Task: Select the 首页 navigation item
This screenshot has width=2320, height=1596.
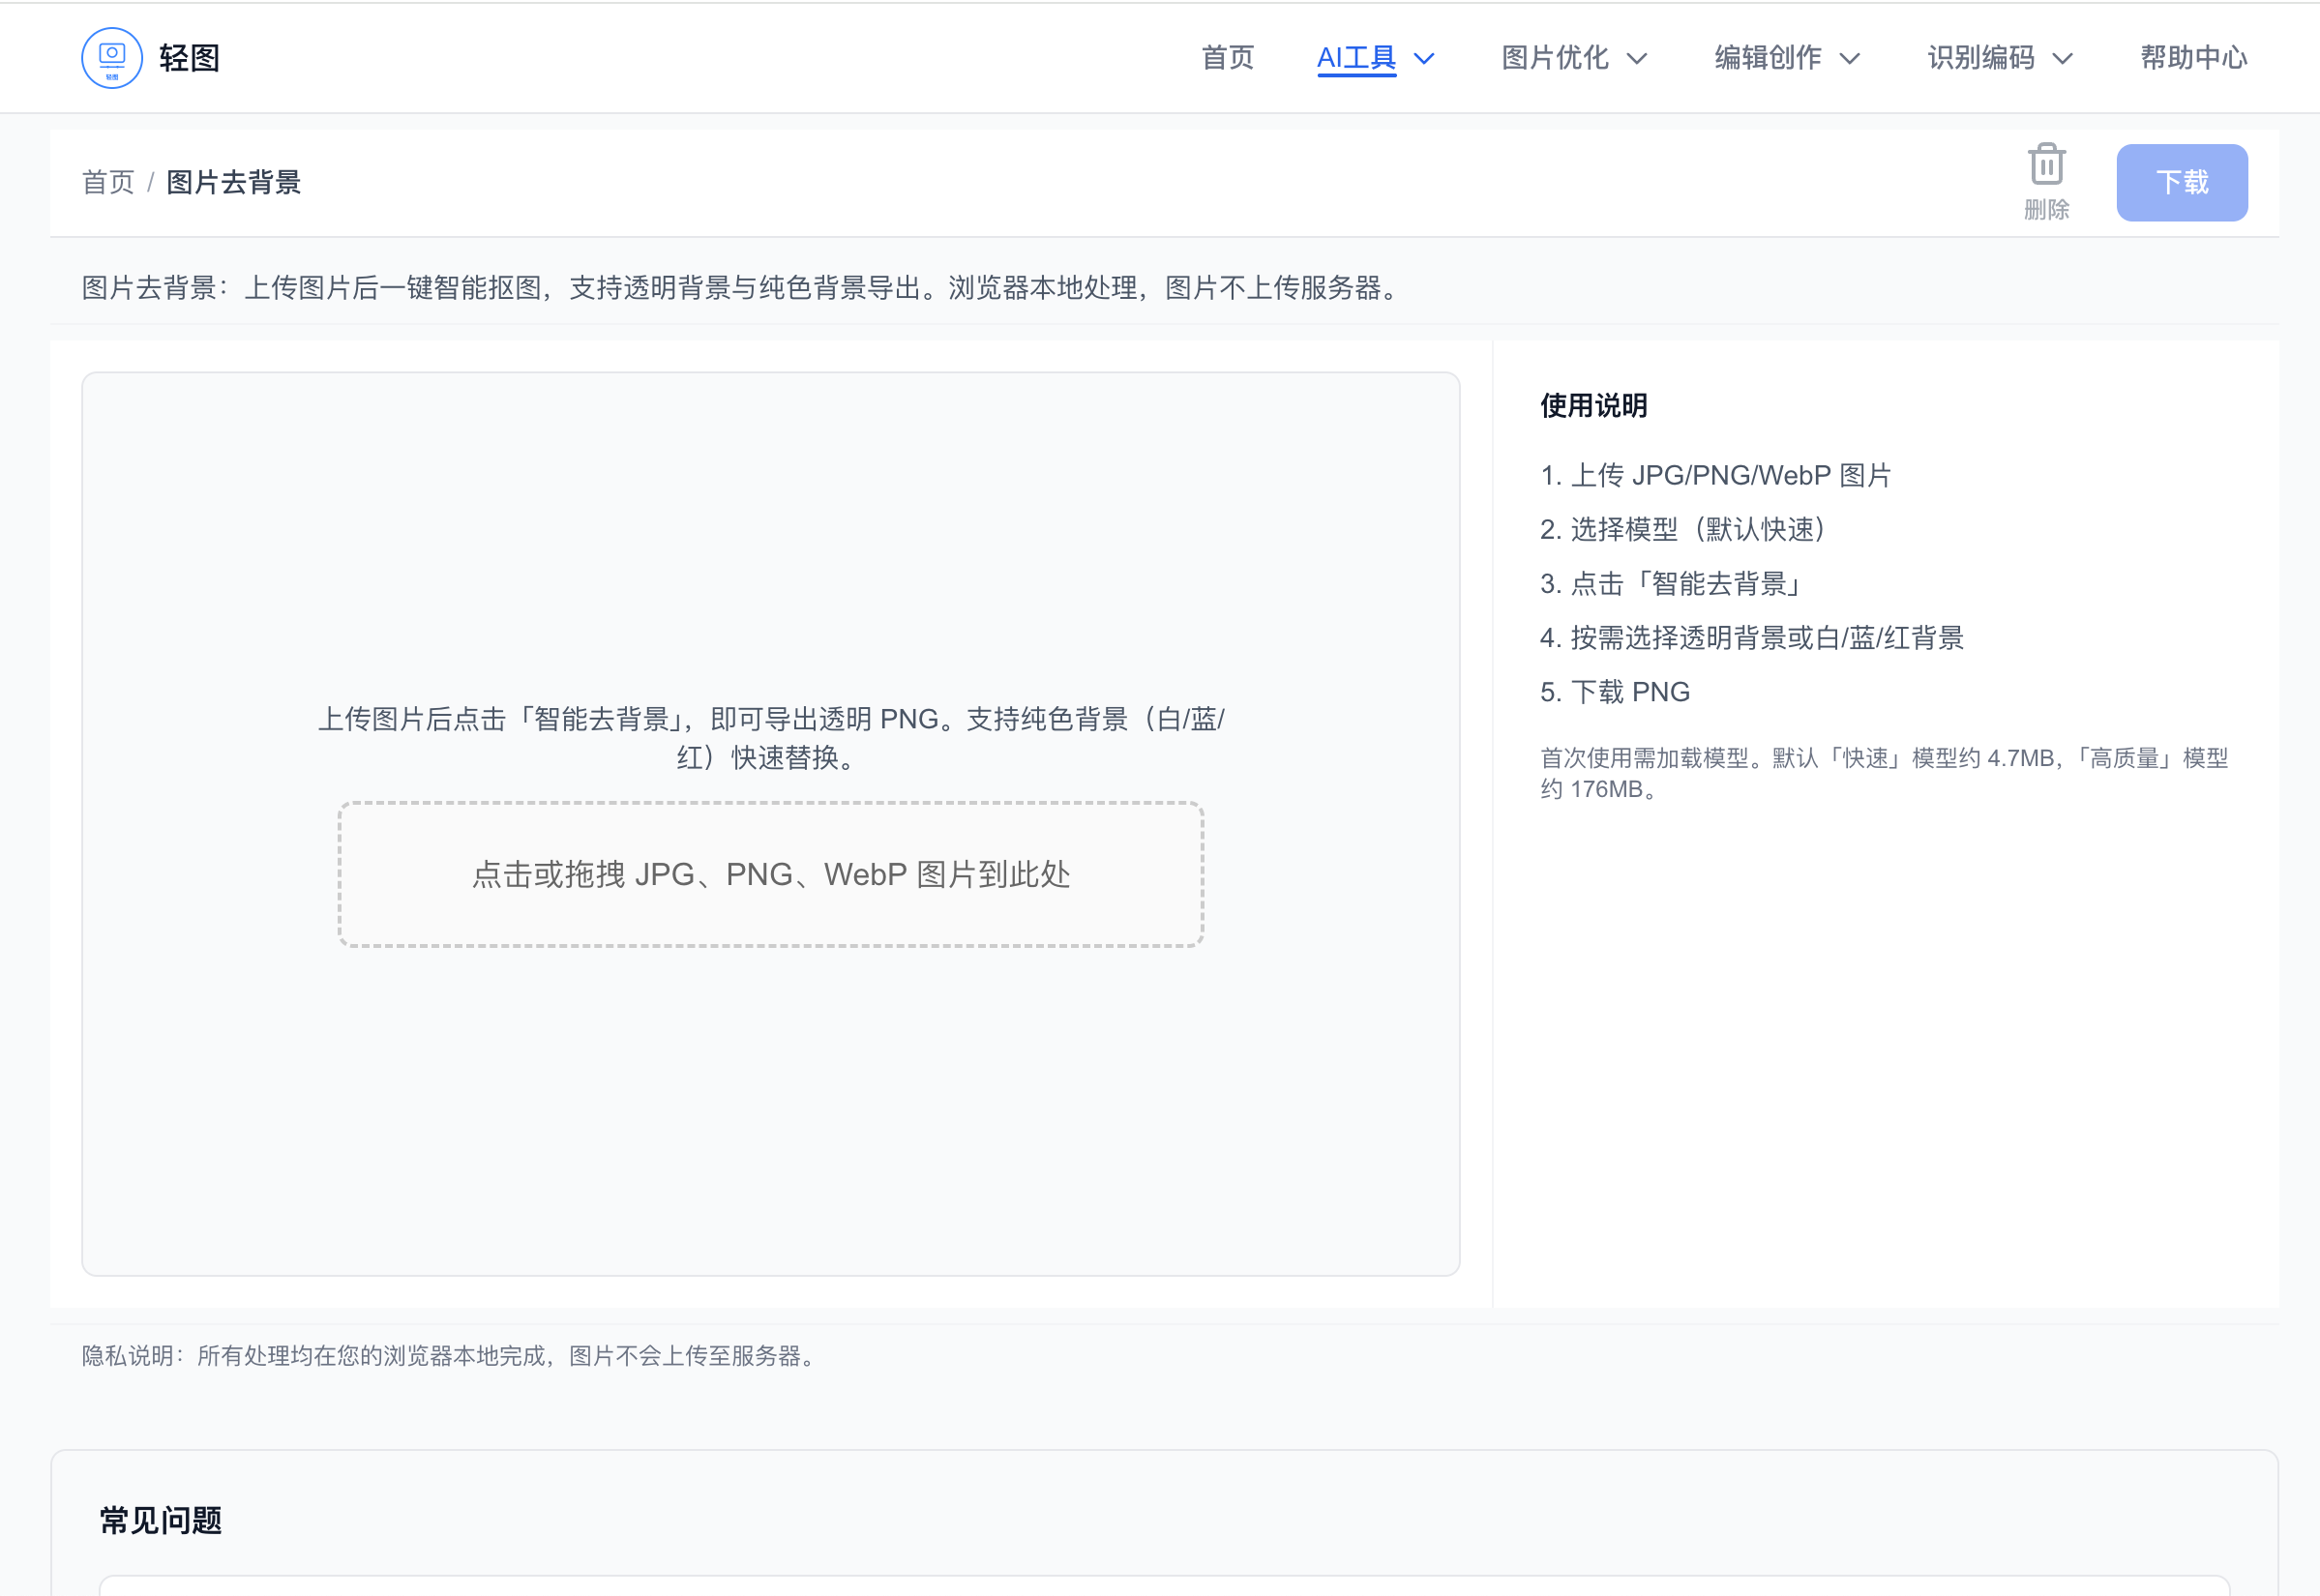Action: [x=1228, y=58]
